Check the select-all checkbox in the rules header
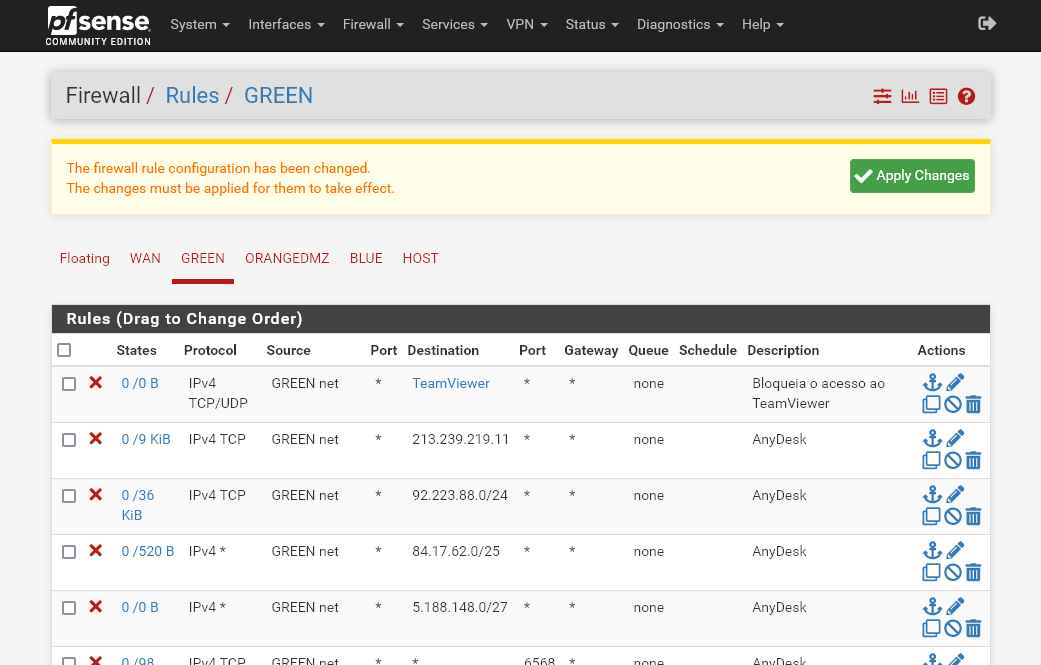Viewport: 1041px width, 665px height. (65, 349)
